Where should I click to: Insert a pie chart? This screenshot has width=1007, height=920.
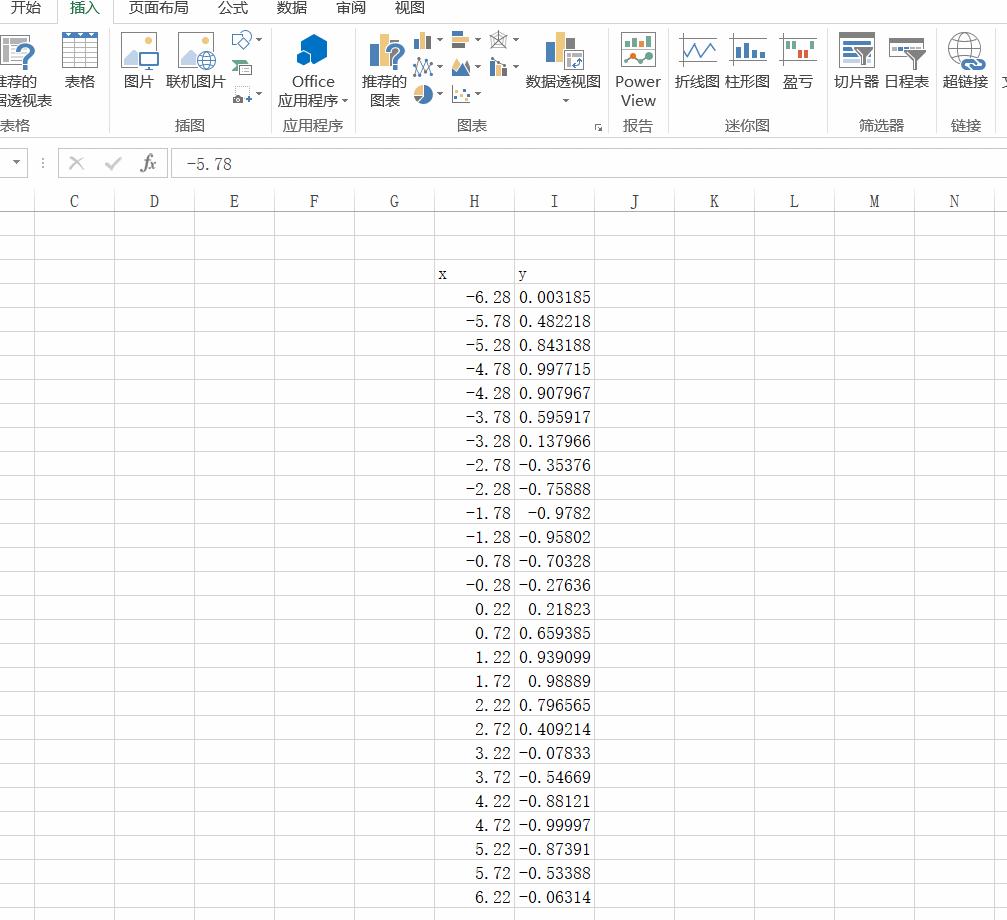click(423, 94)
